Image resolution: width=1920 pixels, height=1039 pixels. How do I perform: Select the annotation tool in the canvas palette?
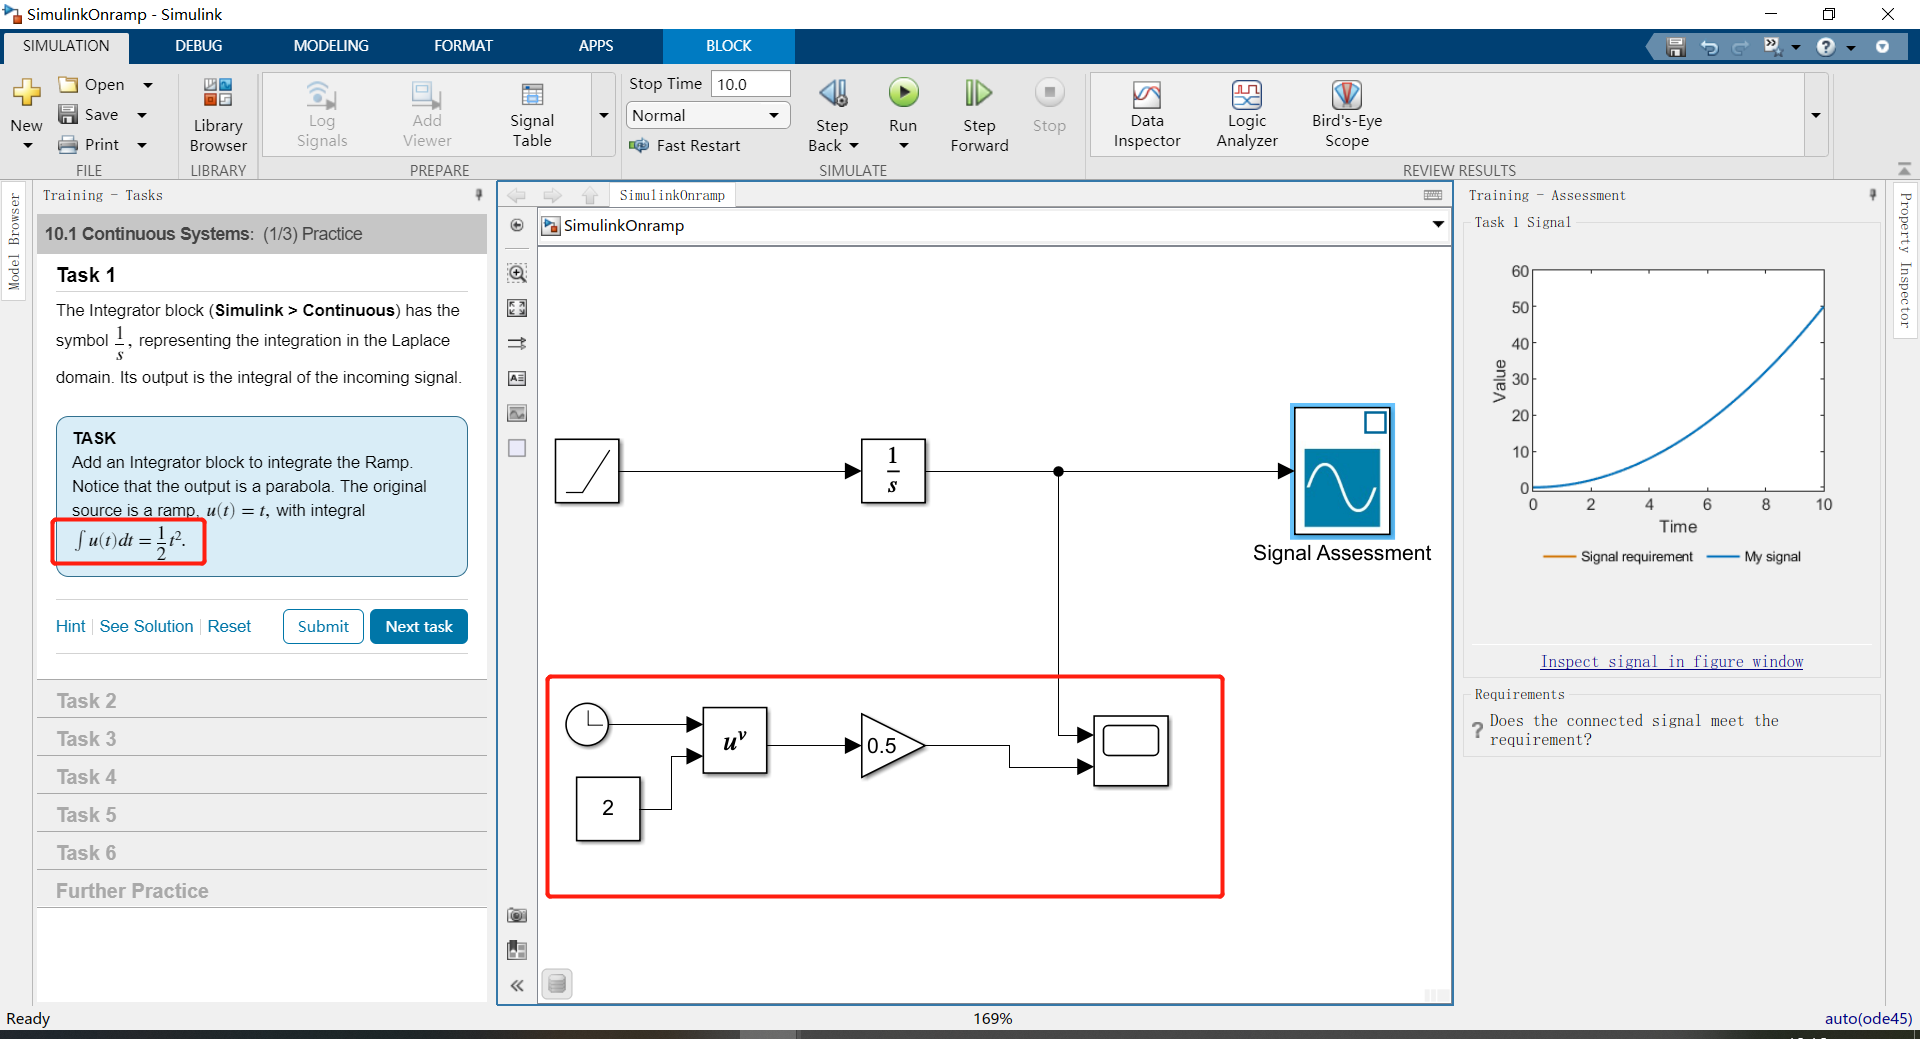[x=517, y=378]
